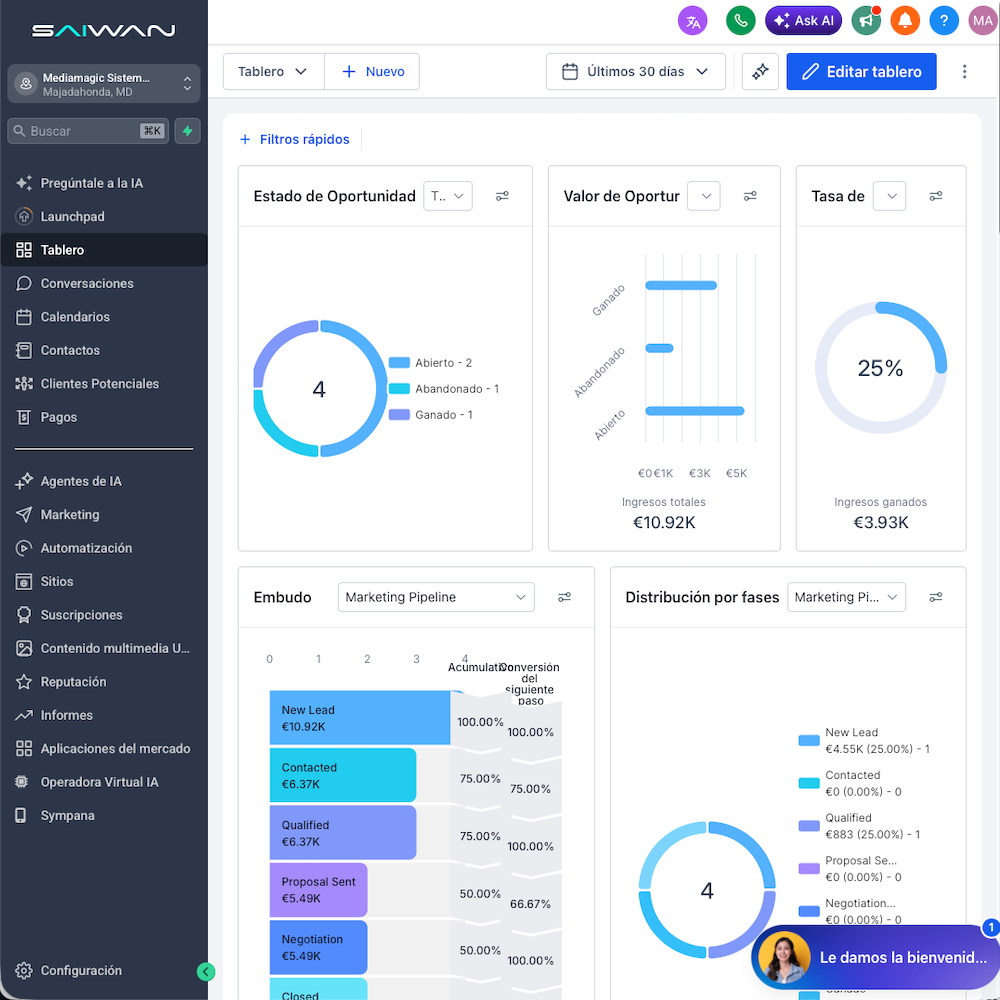The image size is (1000, 1000).
Task: Open the language translation icon
Action: [692, 21]
